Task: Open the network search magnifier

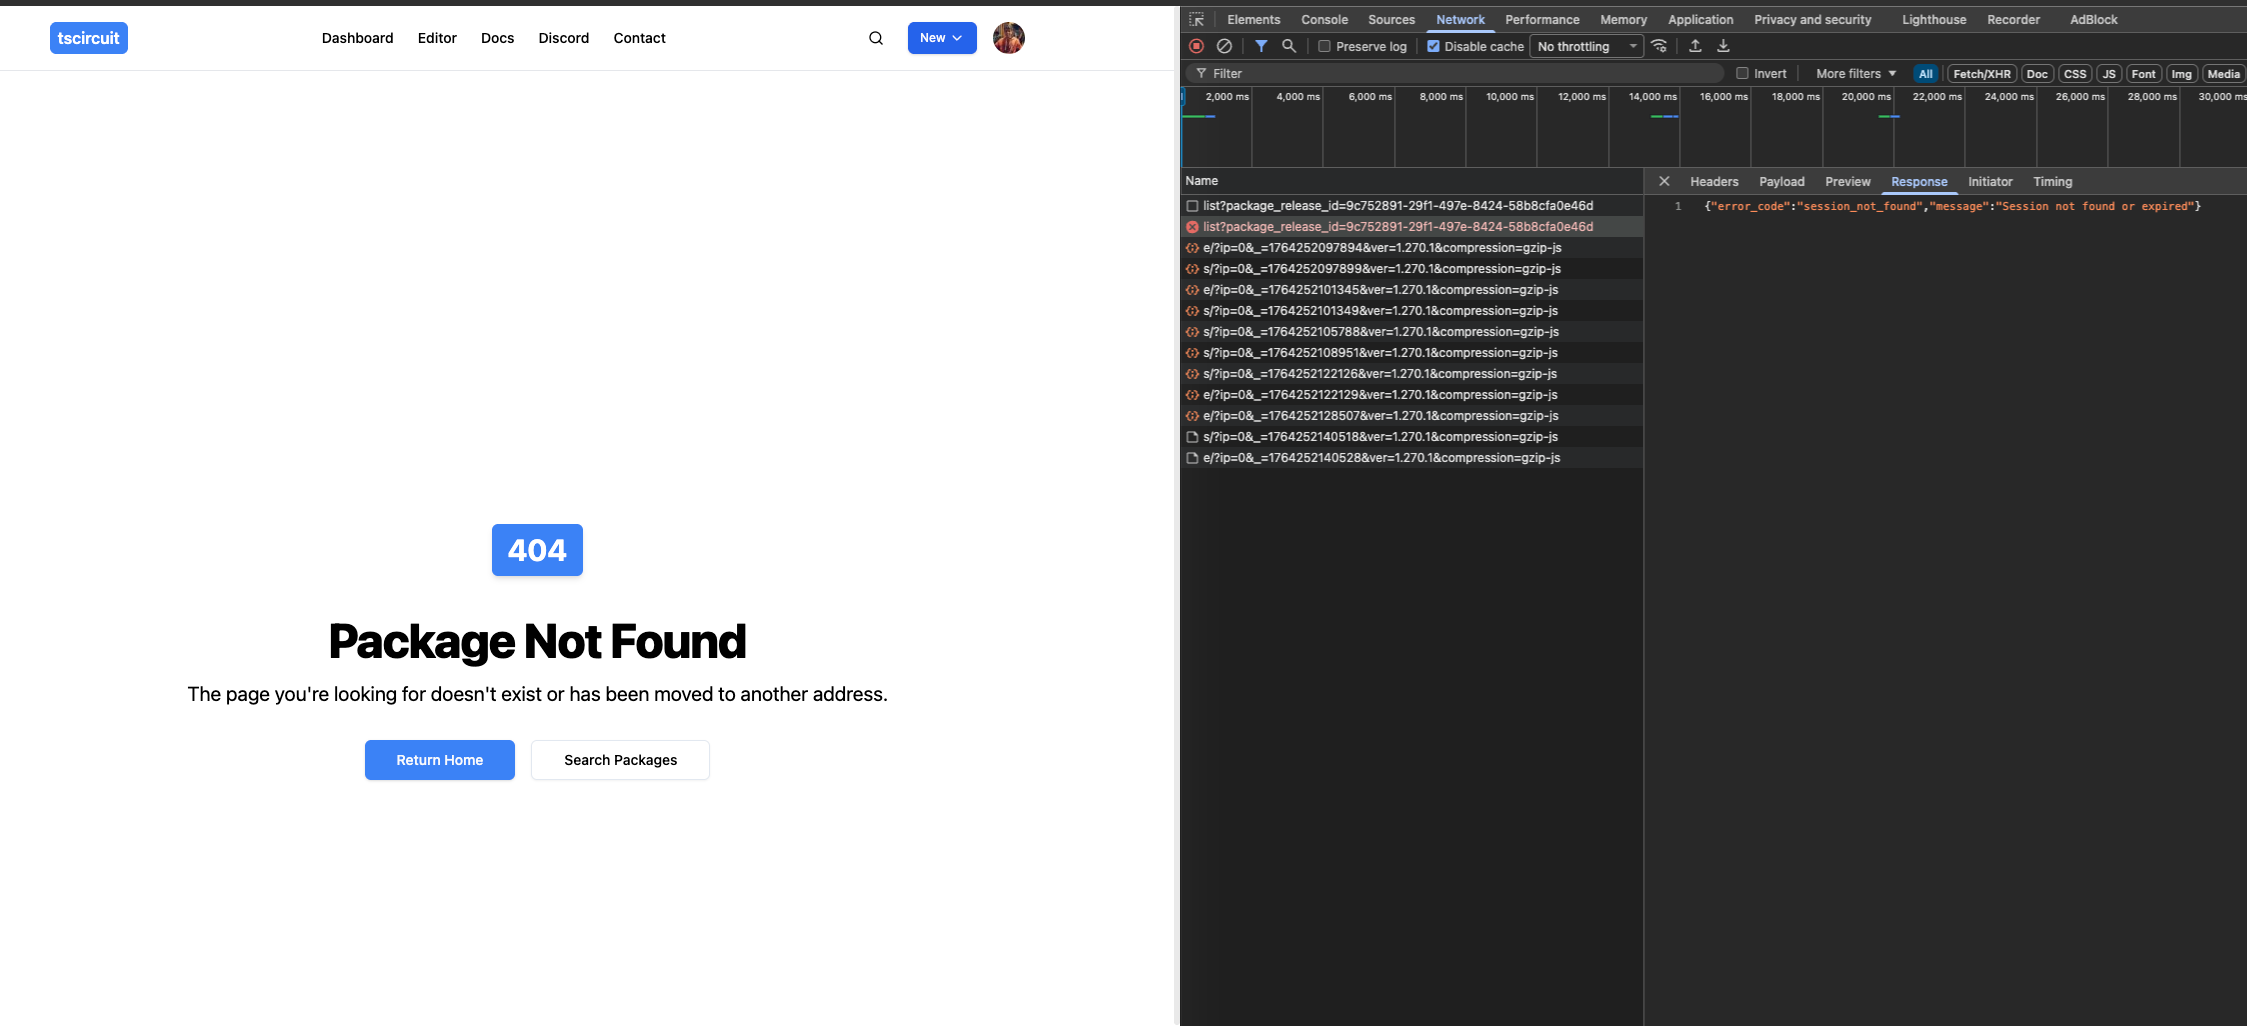Action: (x=1289, y=46)
